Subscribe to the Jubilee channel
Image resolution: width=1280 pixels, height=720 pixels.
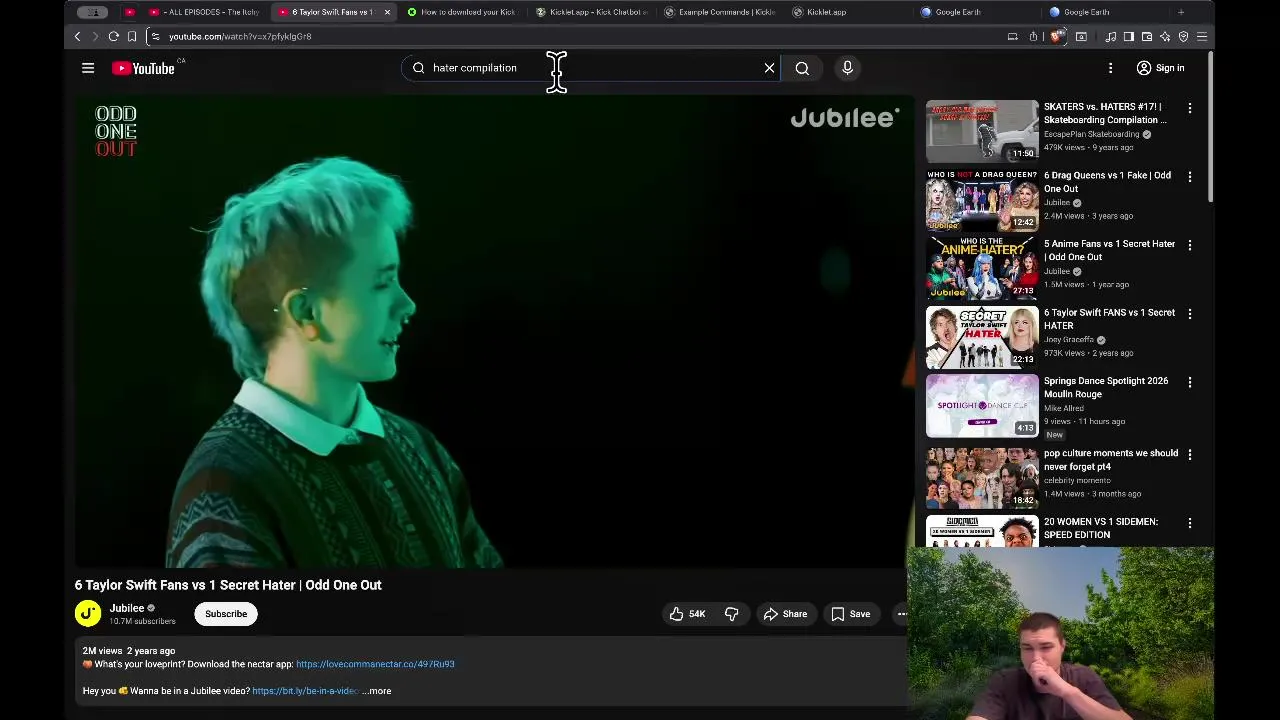pyautogui.click(x=226, y=614)
